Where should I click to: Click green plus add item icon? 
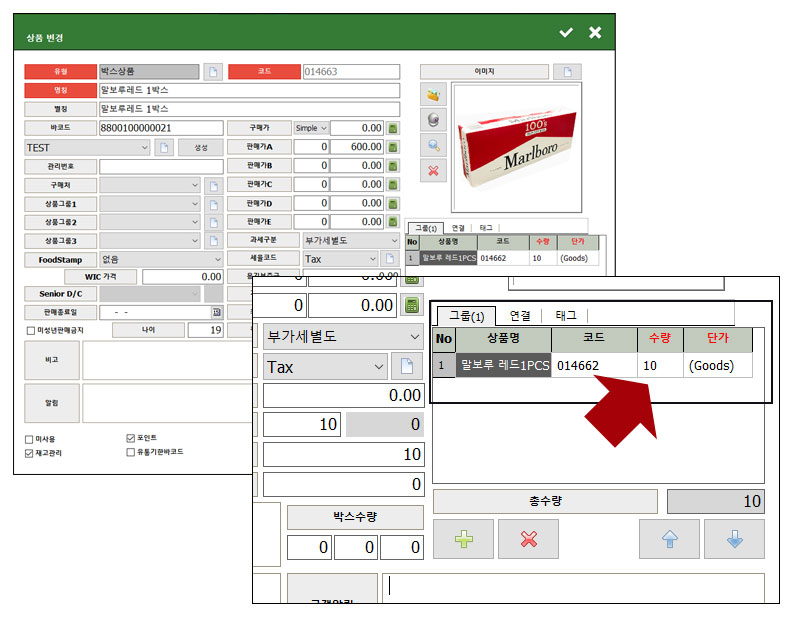[x=463, y=539]
